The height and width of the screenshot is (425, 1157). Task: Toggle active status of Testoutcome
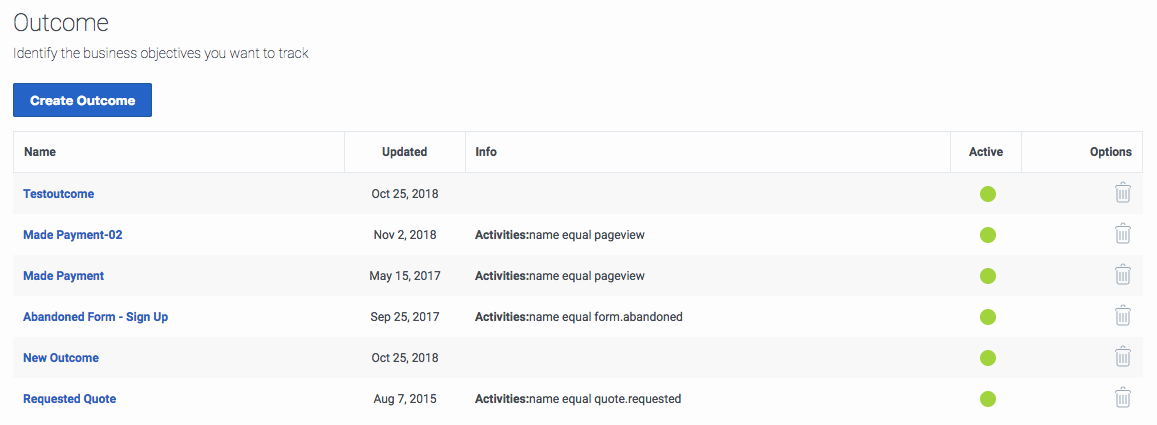(x=987, y=194)
